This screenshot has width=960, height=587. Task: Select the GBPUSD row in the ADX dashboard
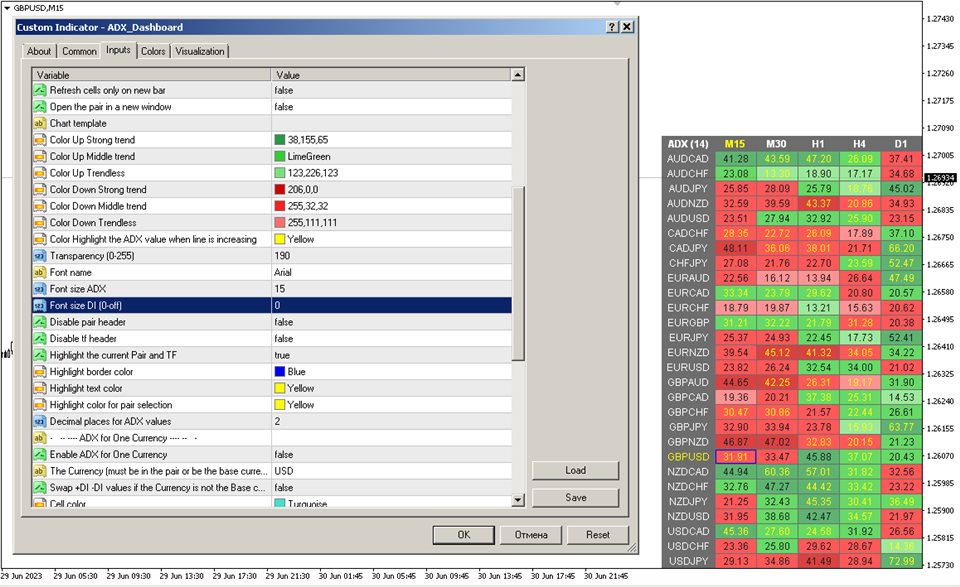tap(688, 458)
